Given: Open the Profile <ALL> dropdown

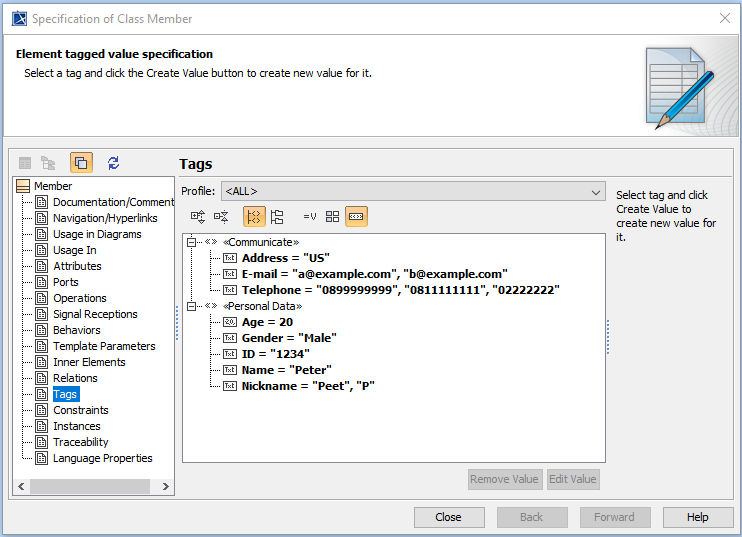Looking at the screenshot, I should coord(413,191).
